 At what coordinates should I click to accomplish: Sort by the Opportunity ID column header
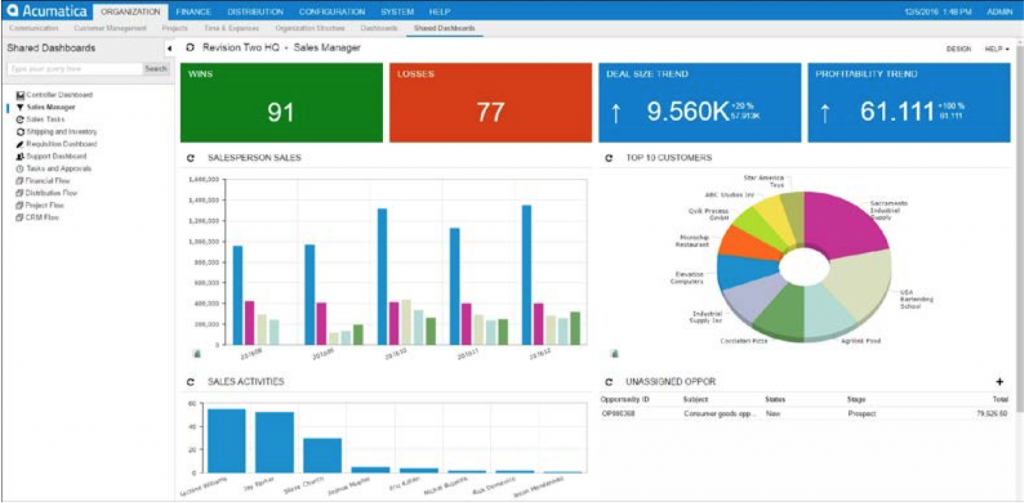tap(625, 399)
